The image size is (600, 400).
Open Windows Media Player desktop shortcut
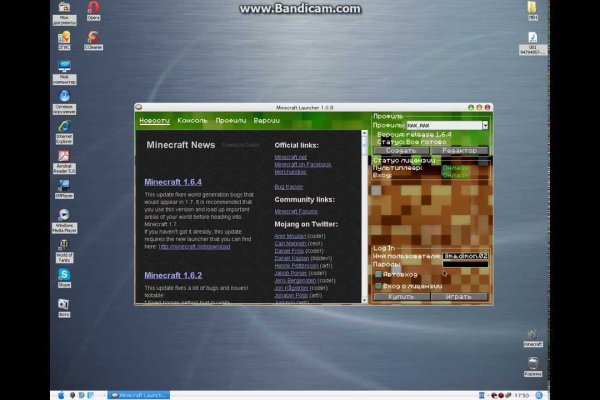tap(64, 215)
